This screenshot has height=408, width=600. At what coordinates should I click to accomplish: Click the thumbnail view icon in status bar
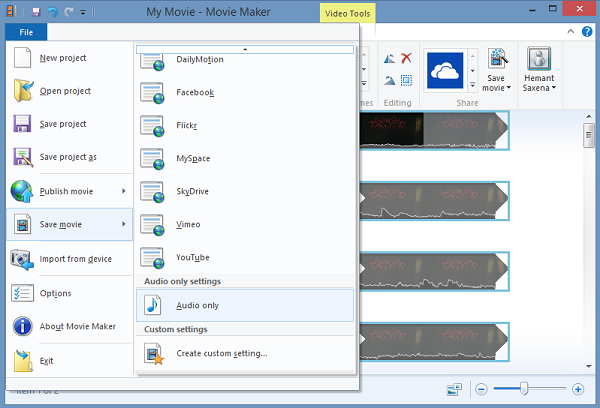453,388
